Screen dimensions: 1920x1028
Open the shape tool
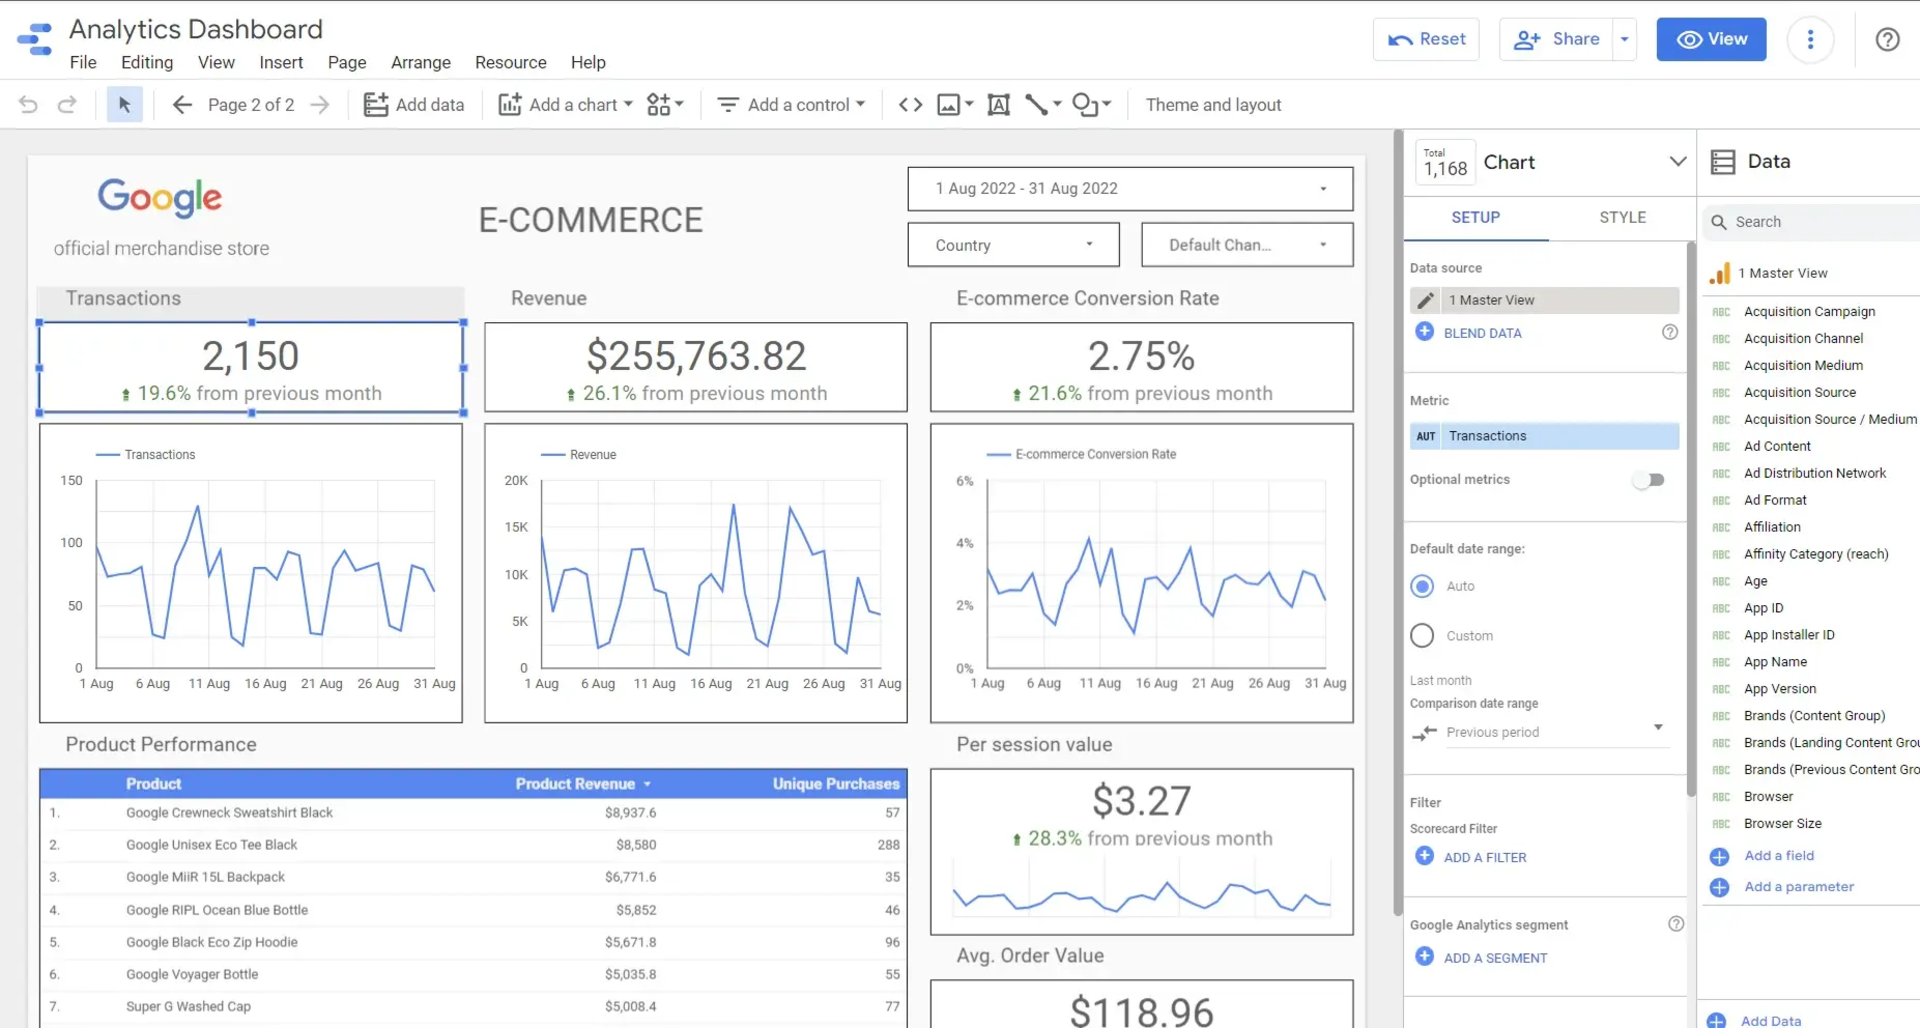[x=1086, y=104]
